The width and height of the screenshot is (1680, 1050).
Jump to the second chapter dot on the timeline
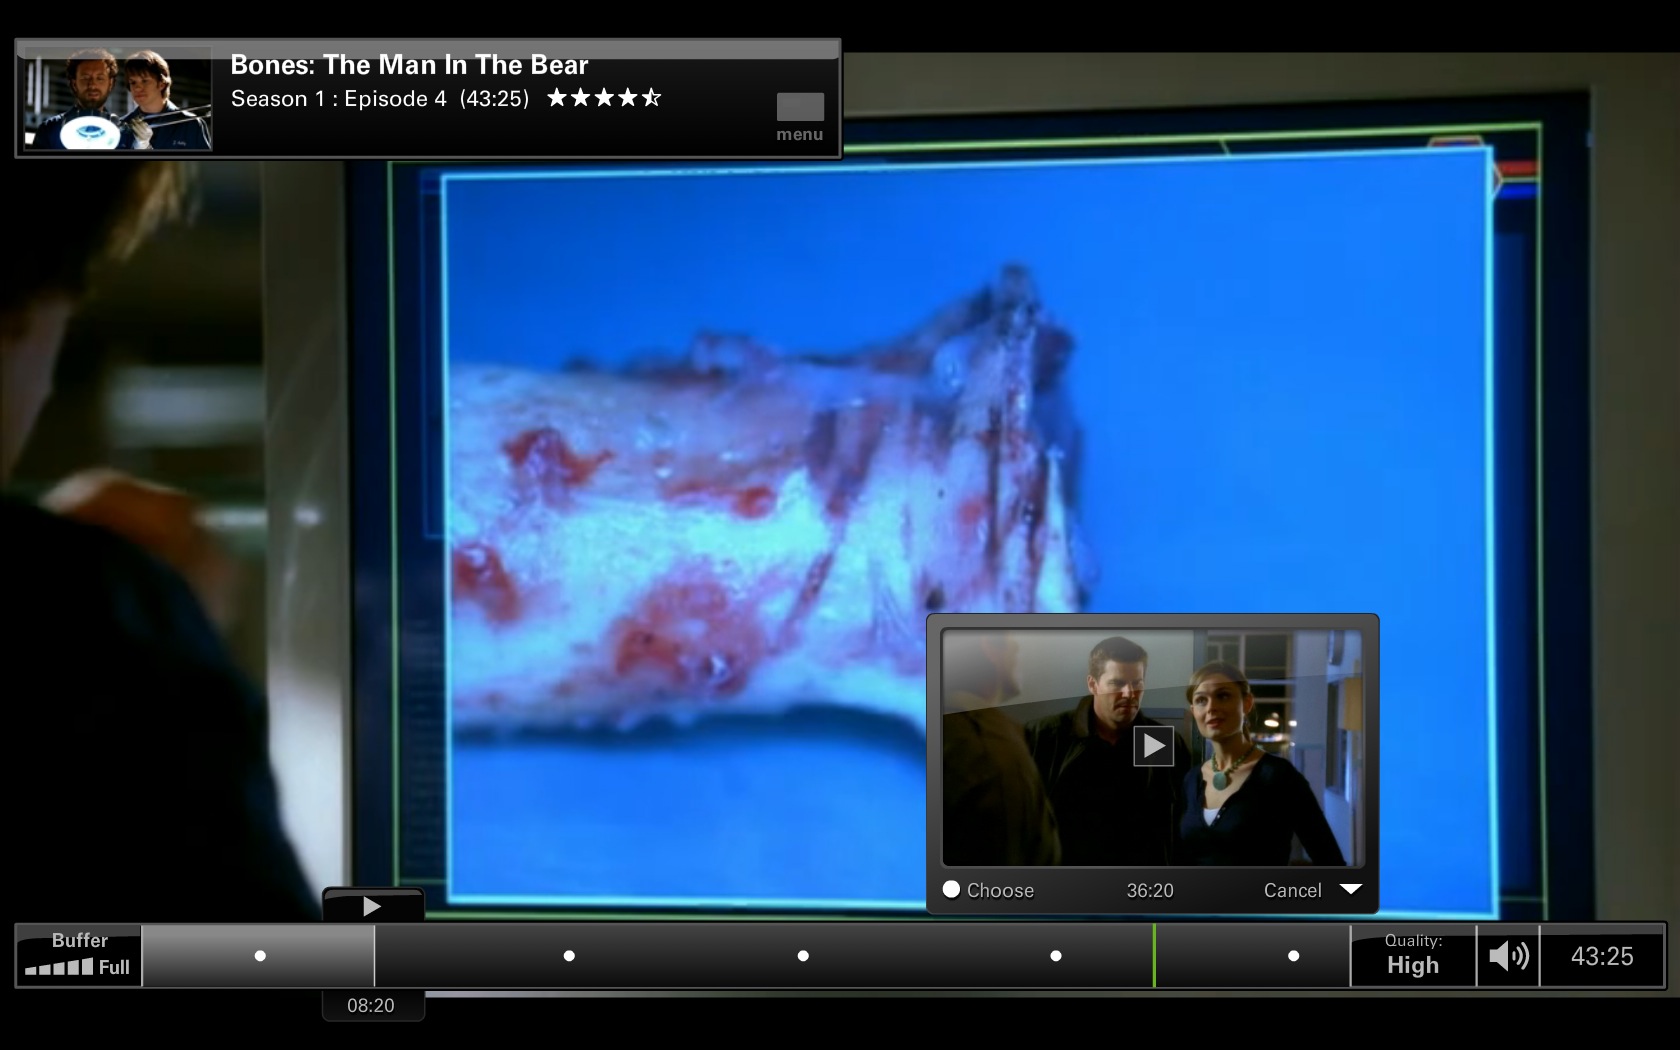click(x=569, y=956)
